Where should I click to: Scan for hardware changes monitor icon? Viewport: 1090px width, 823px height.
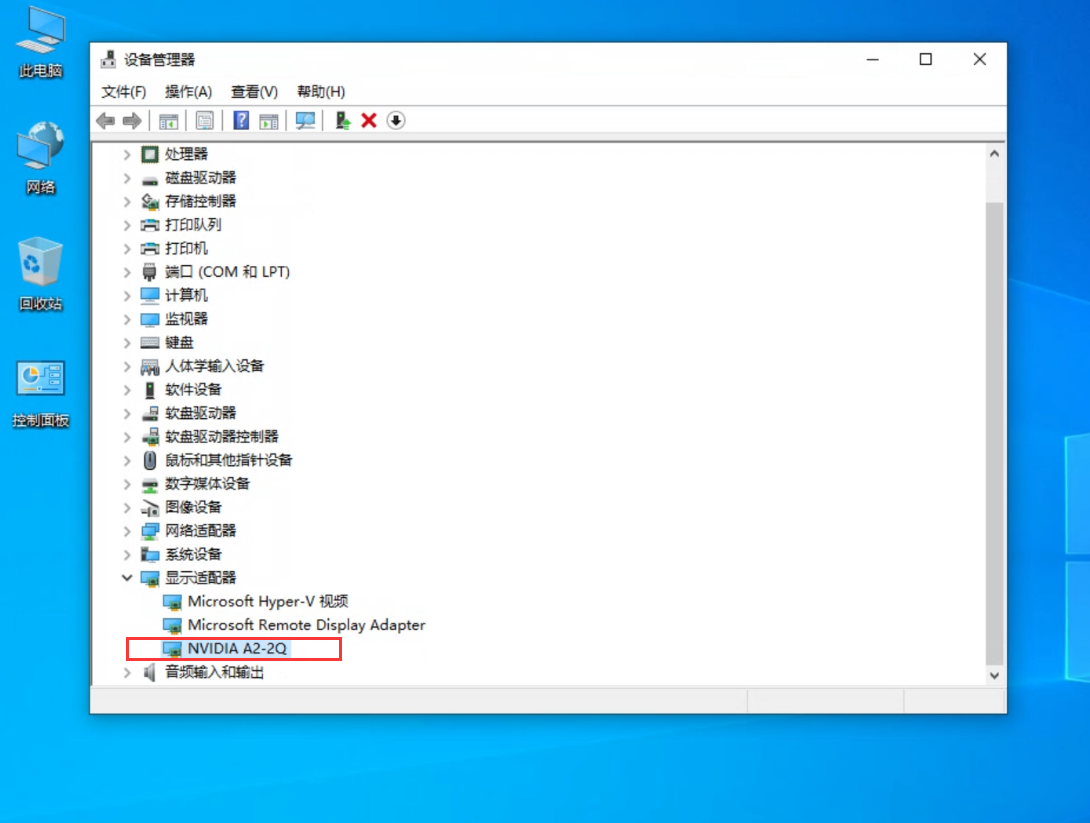[305, 121]
